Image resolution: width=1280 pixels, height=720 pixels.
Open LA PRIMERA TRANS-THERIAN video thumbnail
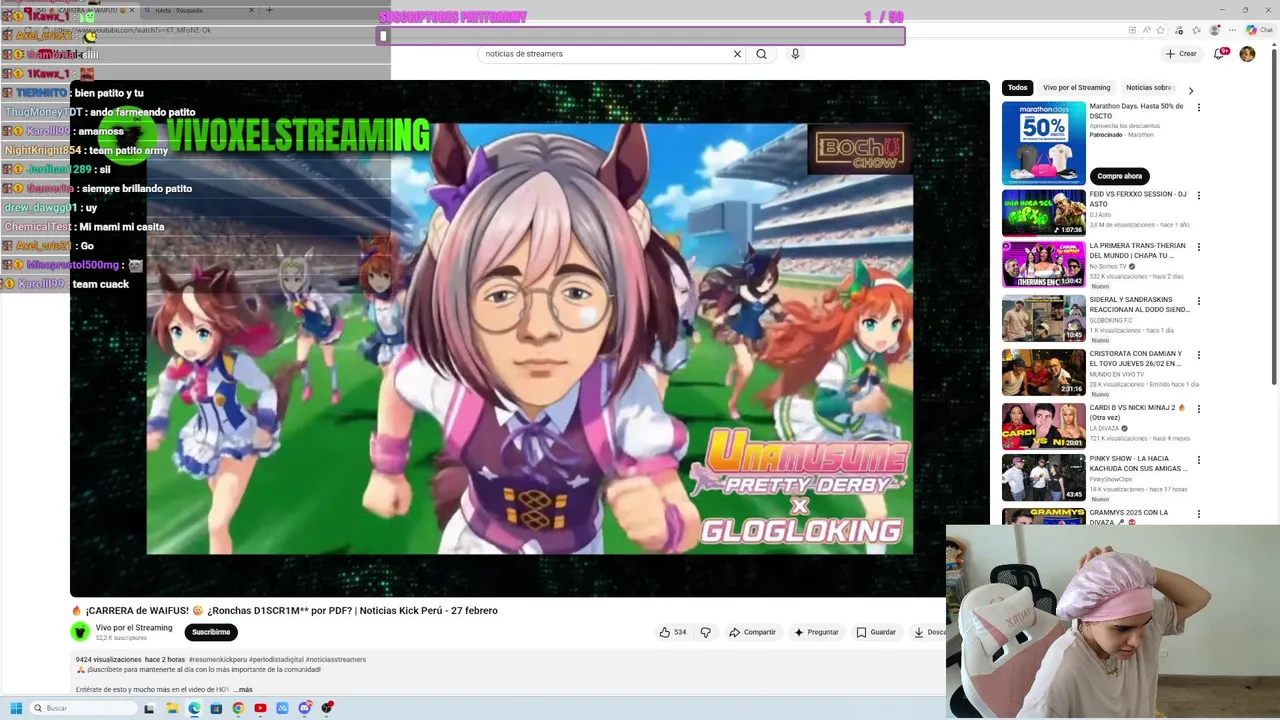pyautogui.click(x=1043, y=264)
